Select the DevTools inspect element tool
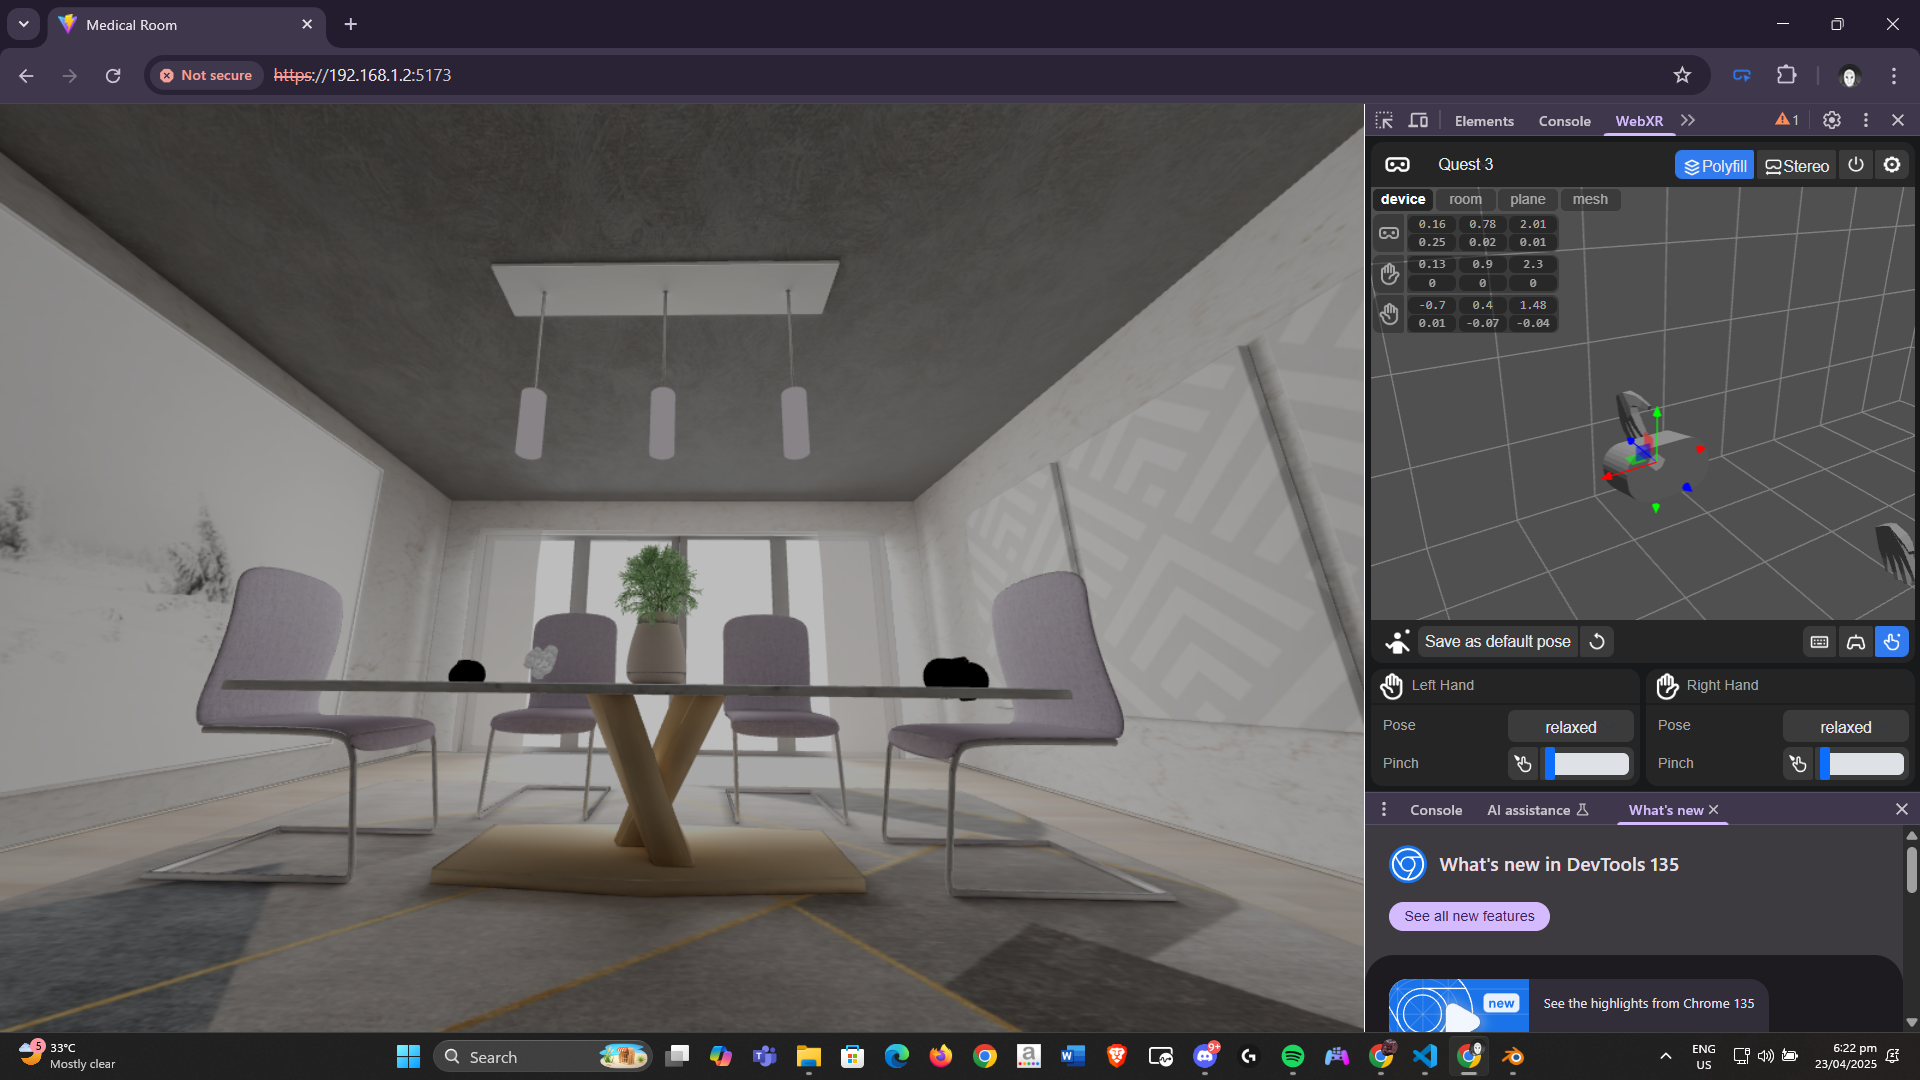Image resolution: width=1920 pixels, height=1080 pixels. (1384, 120)
